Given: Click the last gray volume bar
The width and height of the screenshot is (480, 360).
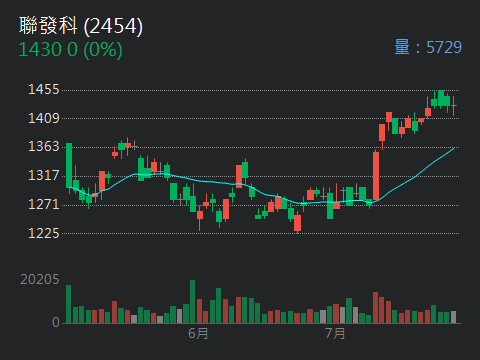Looking at the screenshot, I should click(x=453, y=317).
